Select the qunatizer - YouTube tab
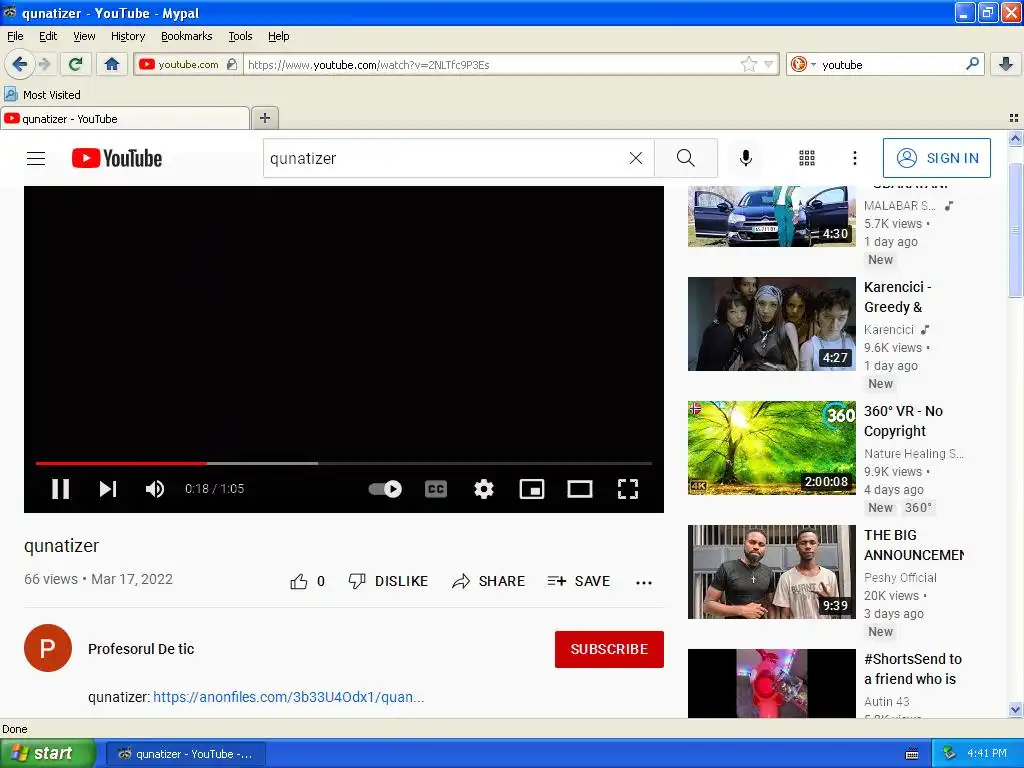 click(125, 119)
